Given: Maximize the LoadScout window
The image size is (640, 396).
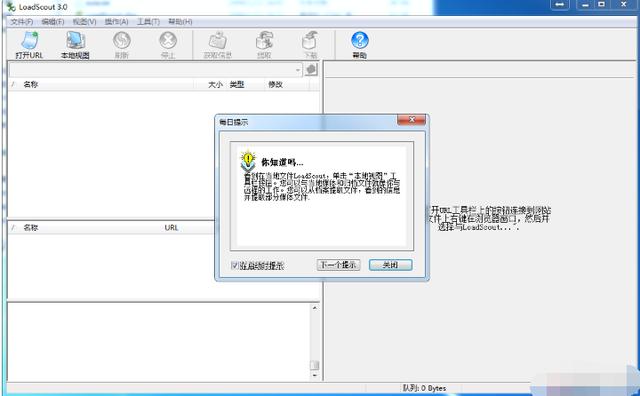Looking at the screenshot, I should pyautogui.click(x=602, y=5).
